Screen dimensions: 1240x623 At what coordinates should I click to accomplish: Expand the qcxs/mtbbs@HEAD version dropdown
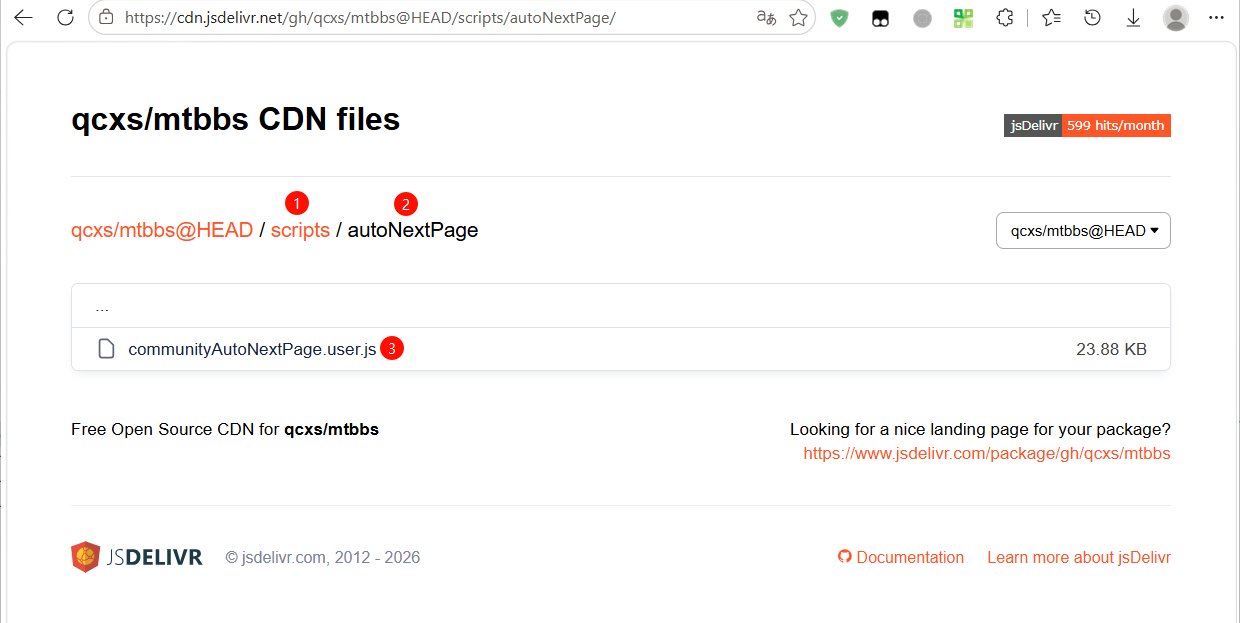[x=1083, y=231]
